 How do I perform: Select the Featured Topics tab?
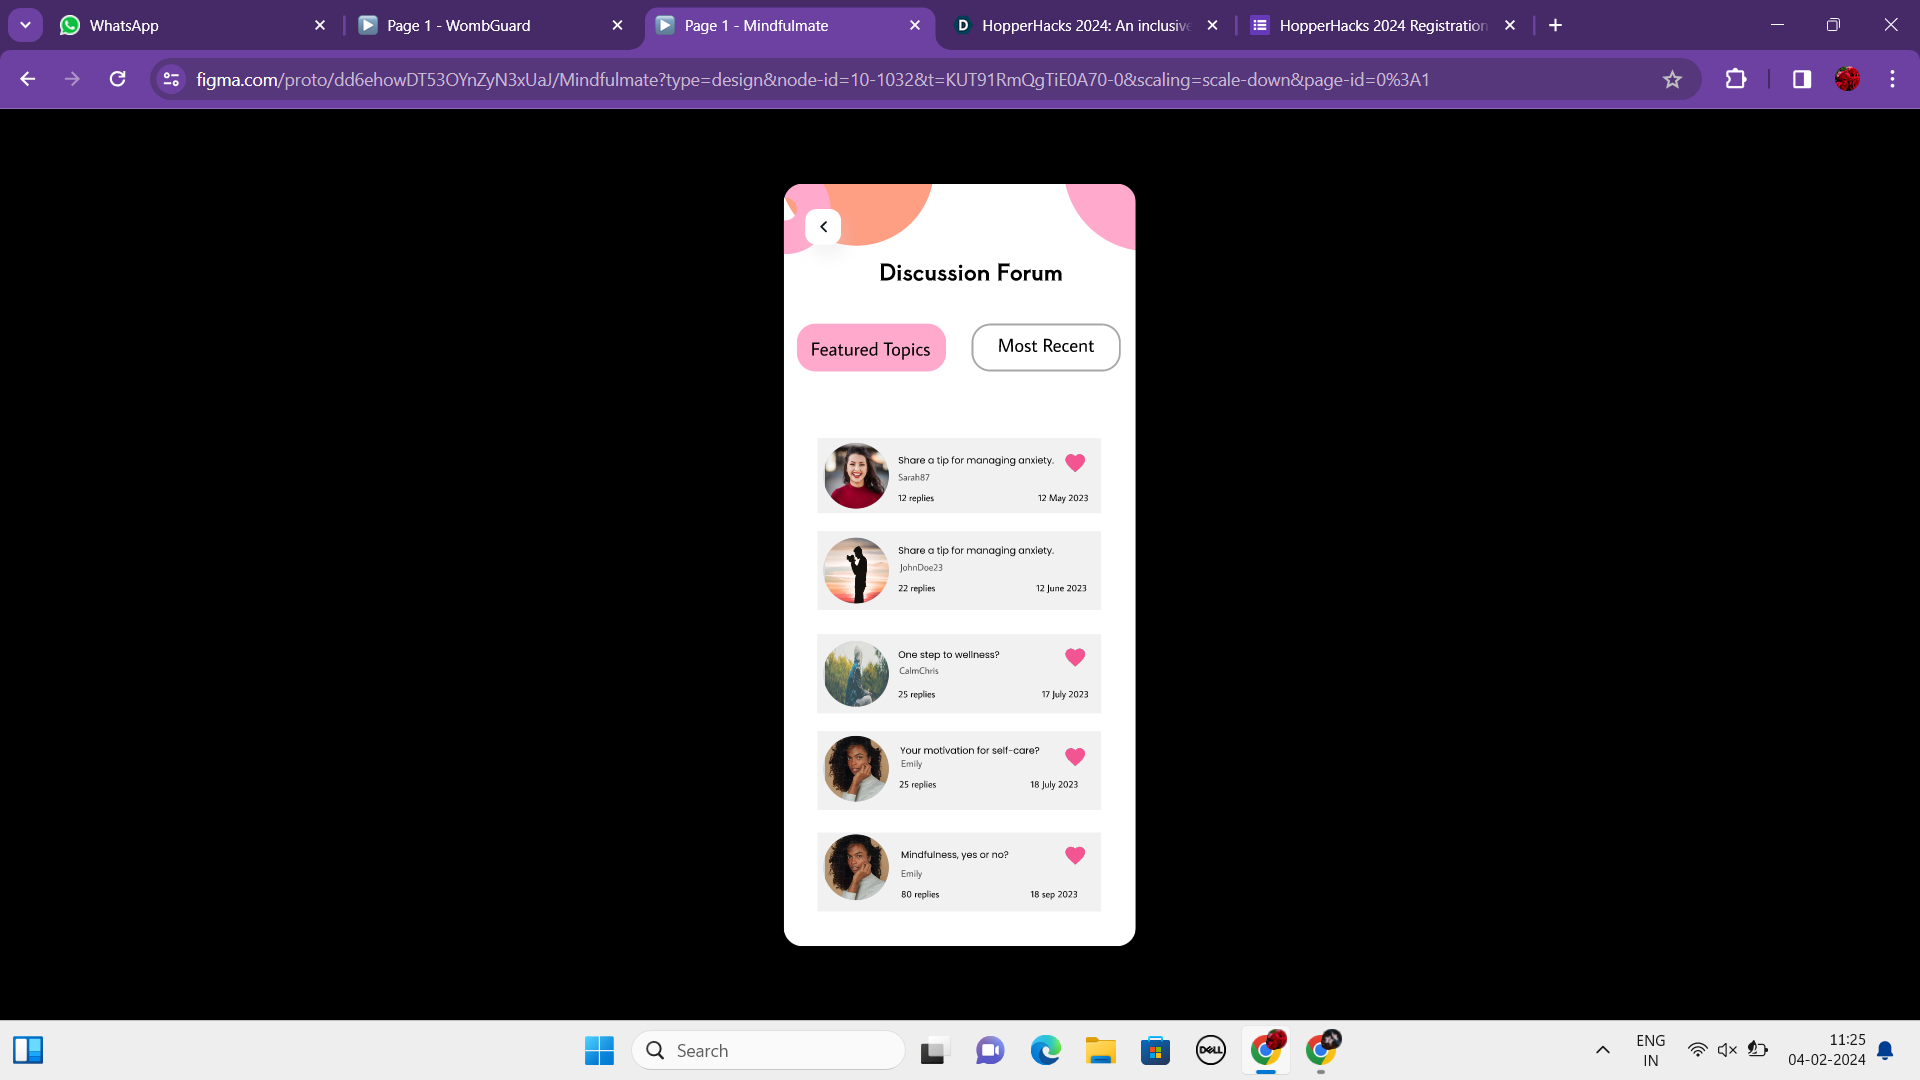tap(870, 348)
